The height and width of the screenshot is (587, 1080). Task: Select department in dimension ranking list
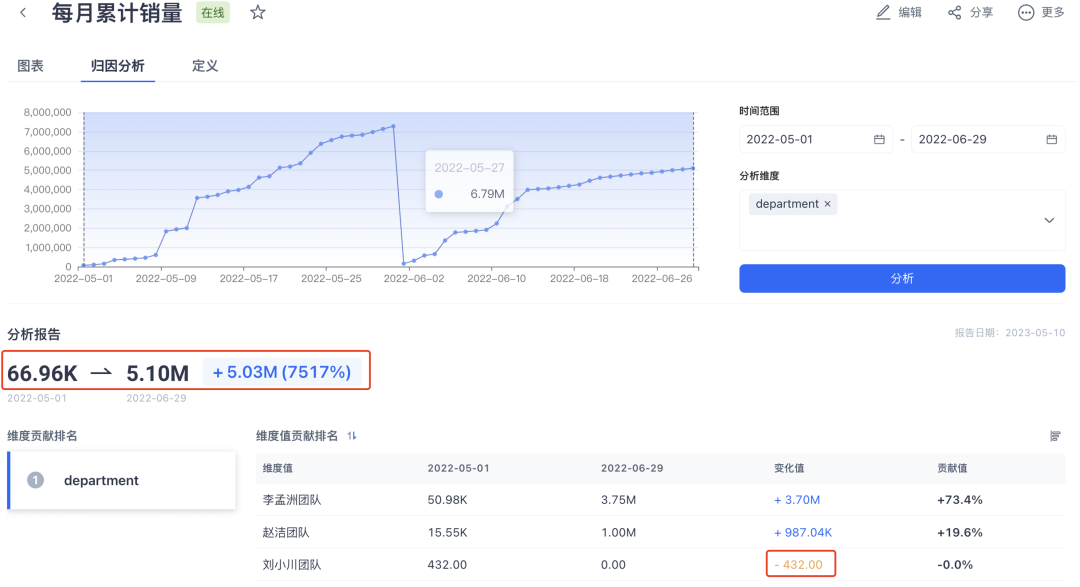tap(122, 481)
